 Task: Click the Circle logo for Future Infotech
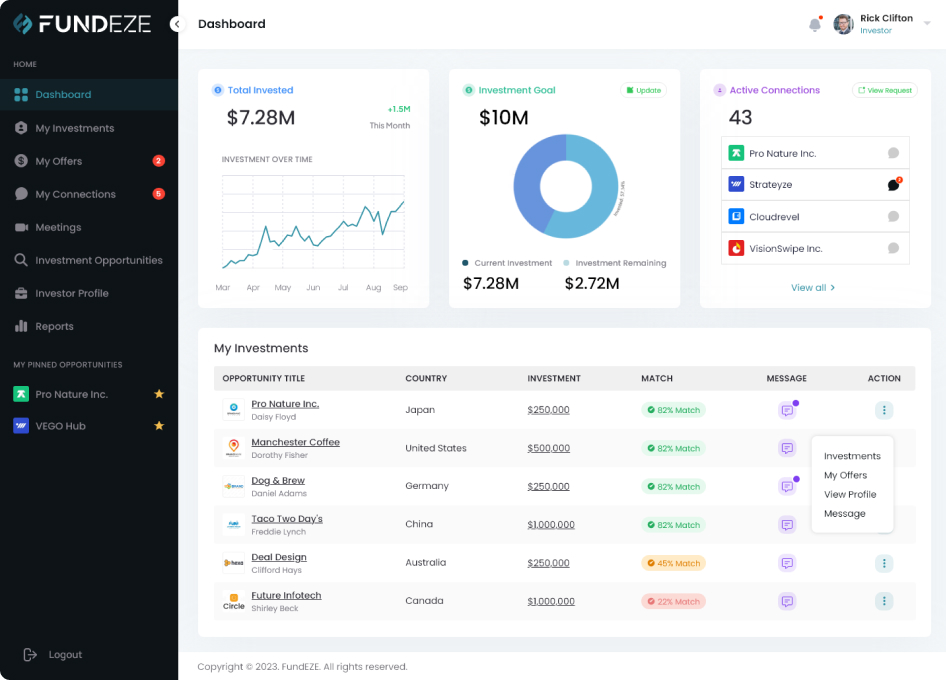click(232, 600)
